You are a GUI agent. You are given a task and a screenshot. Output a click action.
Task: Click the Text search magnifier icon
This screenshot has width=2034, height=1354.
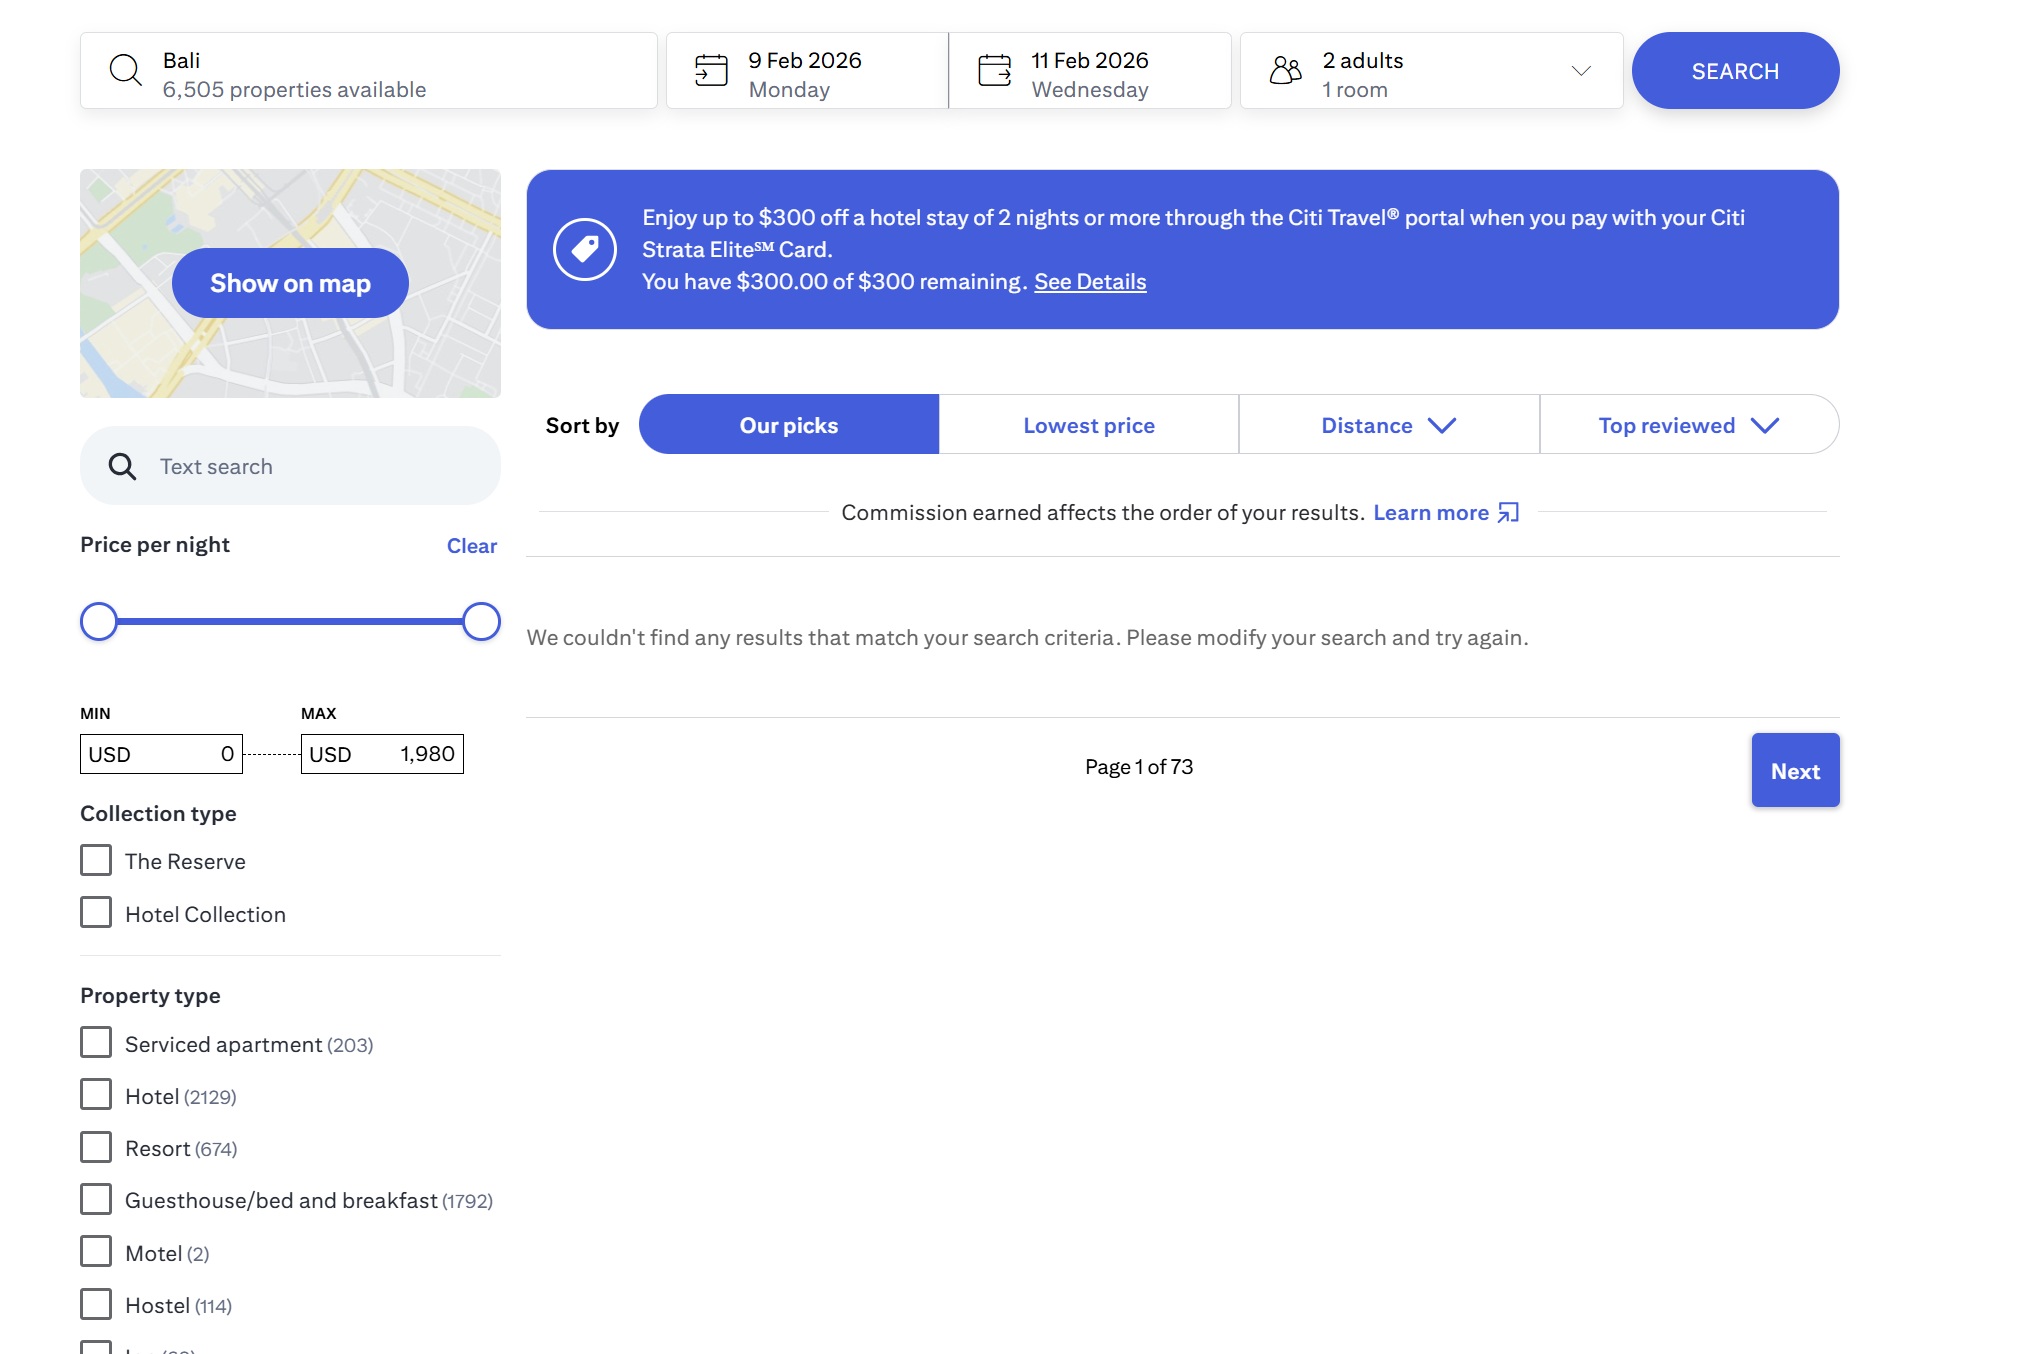[x=122, y=466]
